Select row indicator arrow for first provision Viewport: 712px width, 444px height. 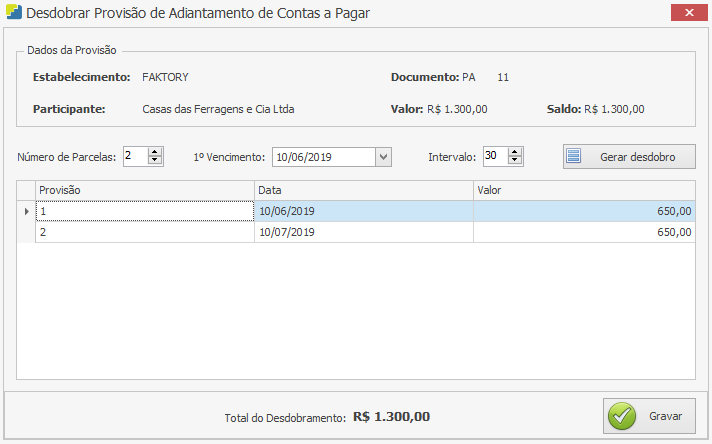coord(26,212)
